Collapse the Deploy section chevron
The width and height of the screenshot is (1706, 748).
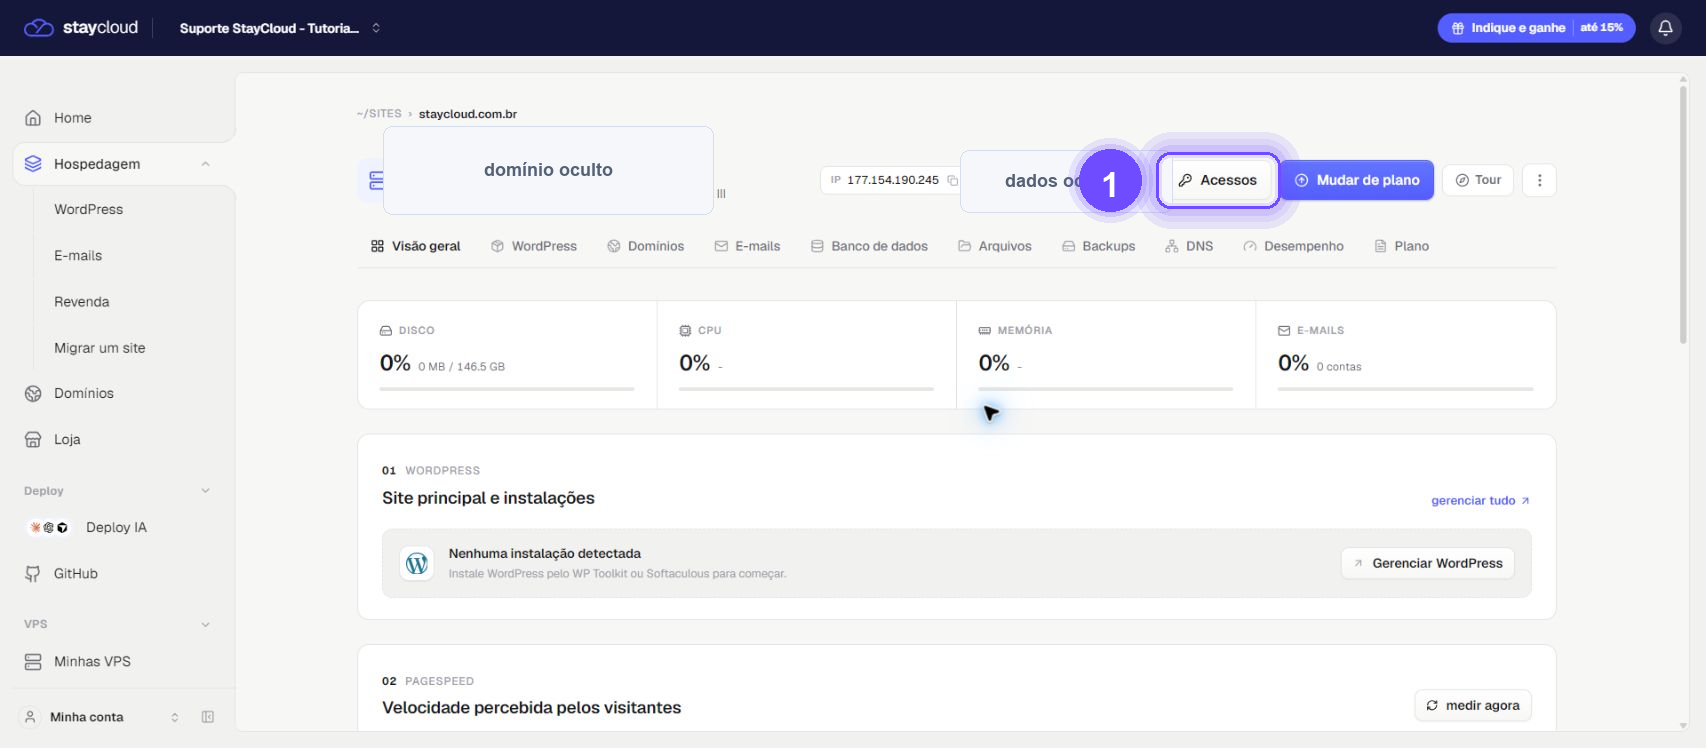coord(205,491)
